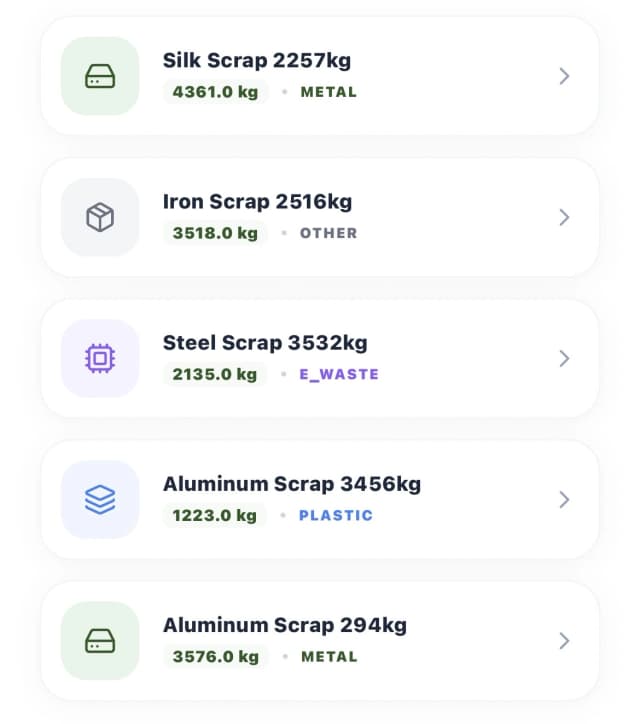Select the Aluminum Scrap 3456kg title
640x724 pixels.
coord(291,484)
